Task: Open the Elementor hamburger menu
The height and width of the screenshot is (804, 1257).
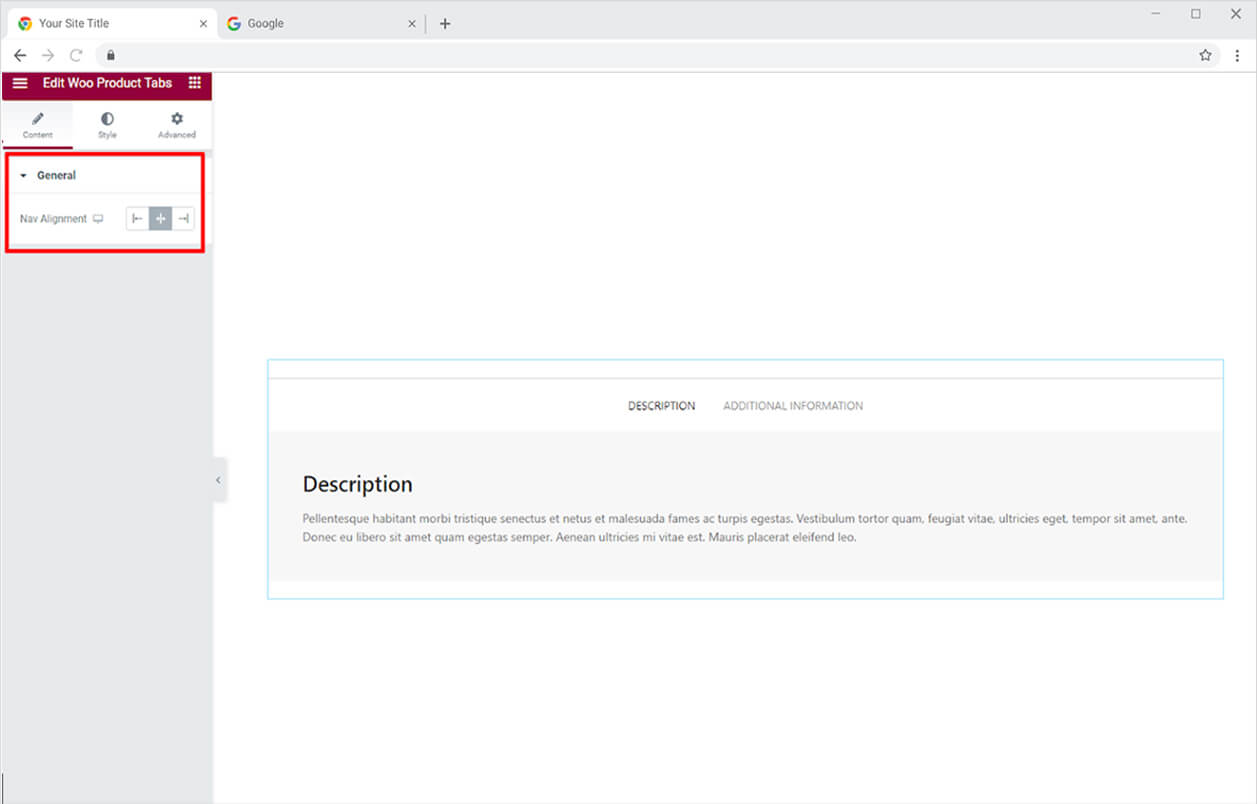Action: 20,83
